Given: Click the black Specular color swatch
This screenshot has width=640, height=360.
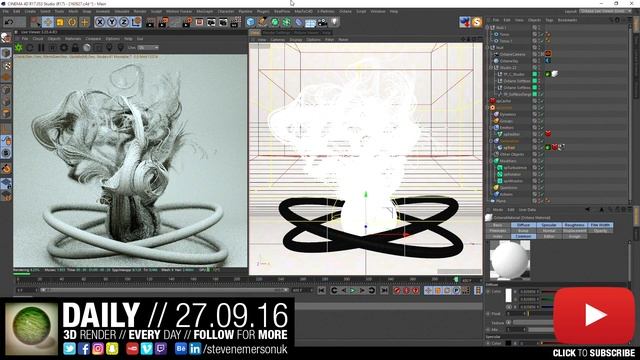Looking at the screenshot, I should tap(508, 343).
